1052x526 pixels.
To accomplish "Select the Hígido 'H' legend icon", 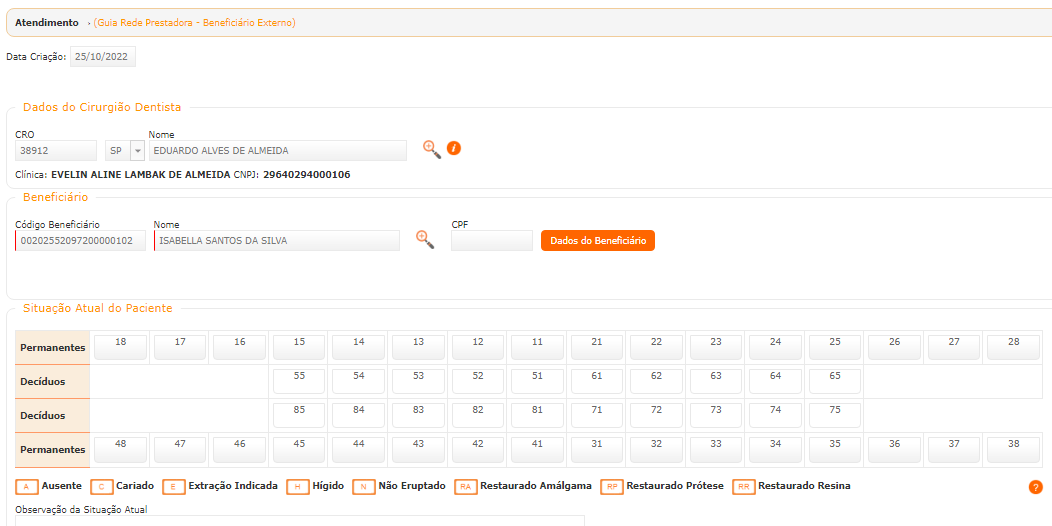I will click(297, 487).
